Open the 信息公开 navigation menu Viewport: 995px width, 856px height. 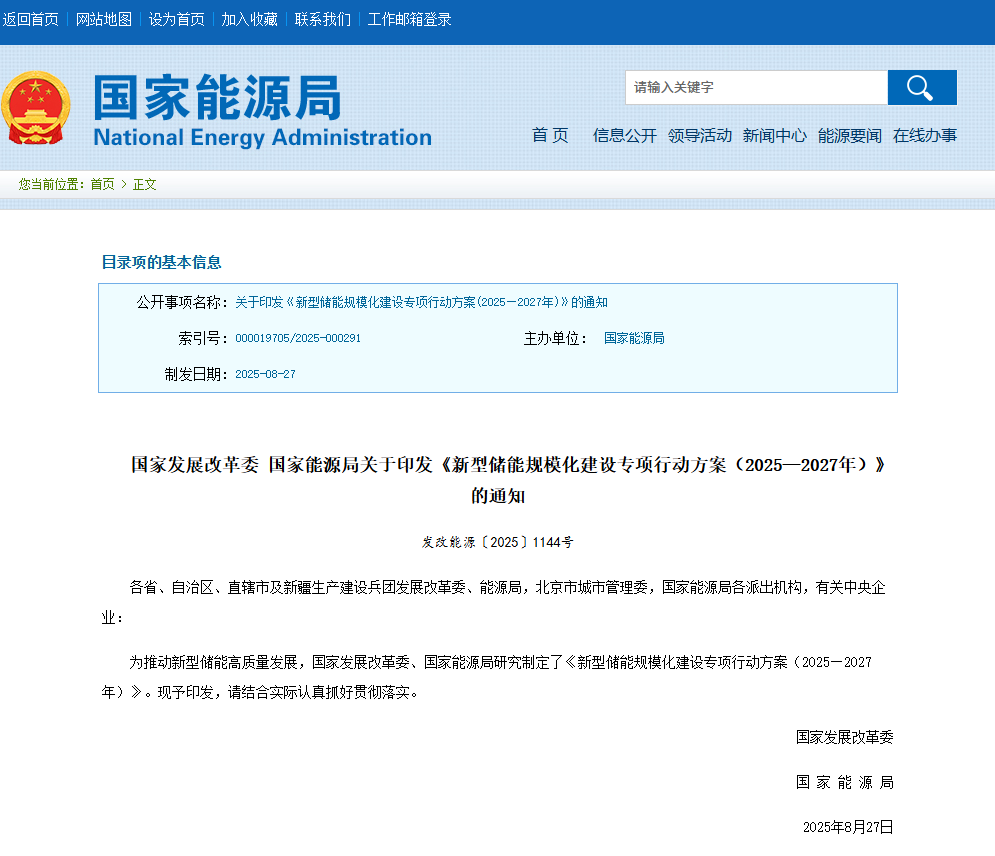click(x=621, y=136)
